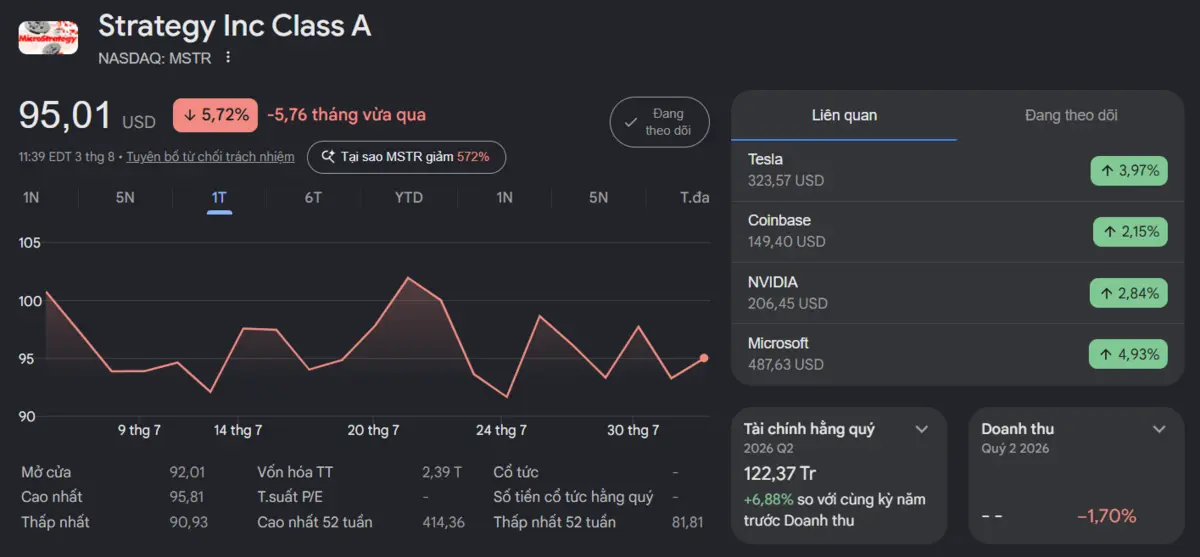Open 'Tuyên bố từ chối trách nhiệm' link
The height and width of the screenshot is (557, 1200).
coord(210,157)
